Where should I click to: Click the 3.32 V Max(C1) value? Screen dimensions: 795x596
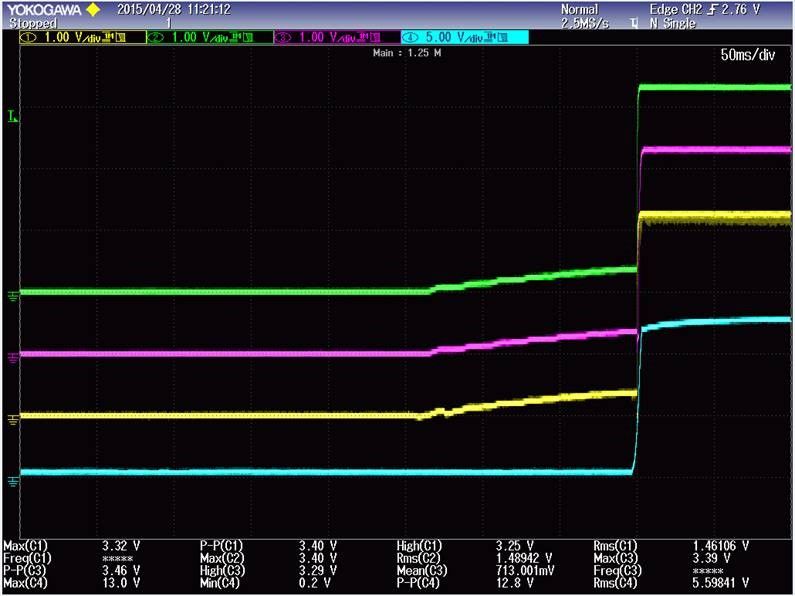tap(121, 546)
